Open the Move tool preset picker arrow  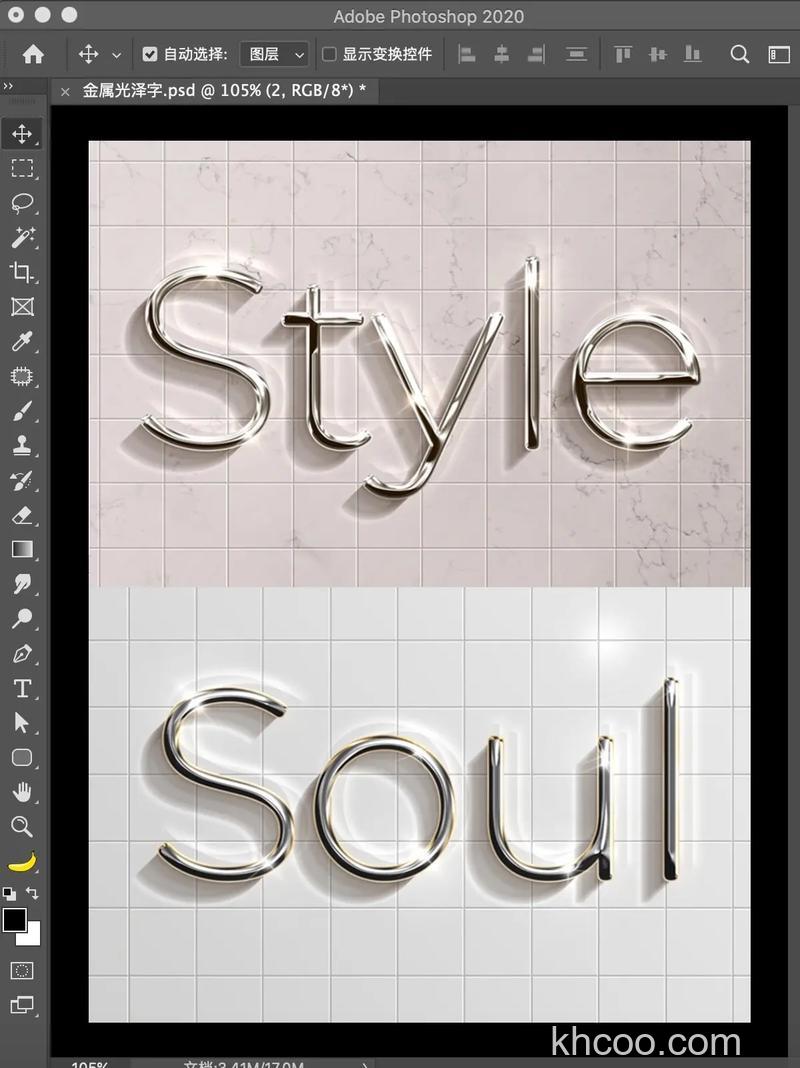click(x=116, y=55)
